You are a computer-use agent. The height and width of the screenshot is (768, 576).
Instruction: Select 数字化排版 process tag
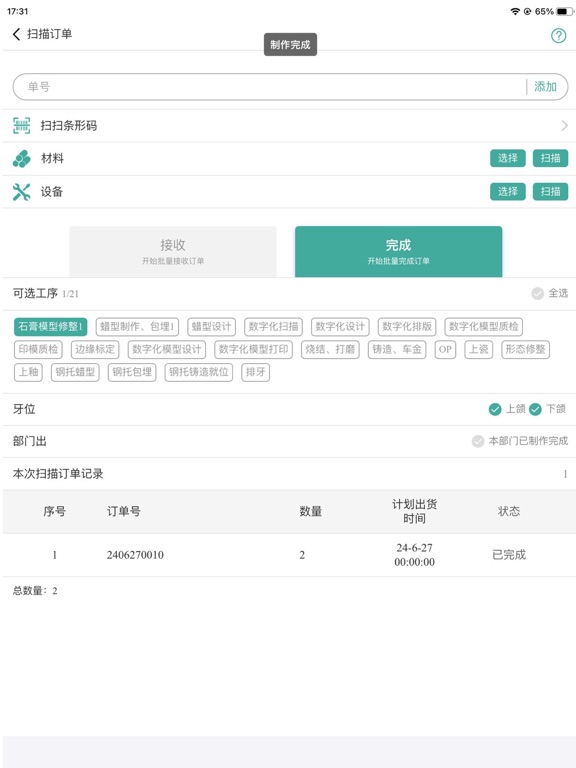tap(407, 327)
